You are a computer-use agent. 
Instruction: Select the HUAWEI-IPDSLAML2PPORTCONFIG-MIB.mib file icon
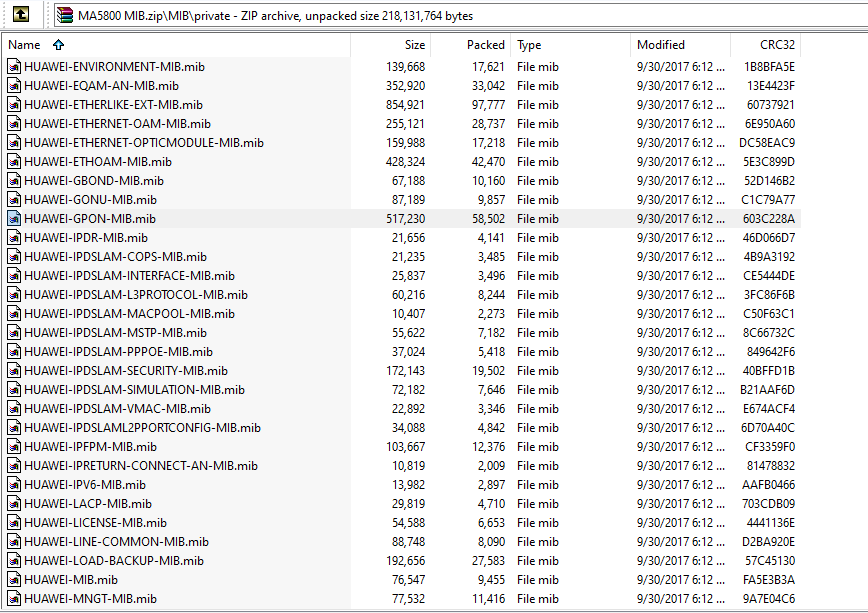[x=14, y=428]
